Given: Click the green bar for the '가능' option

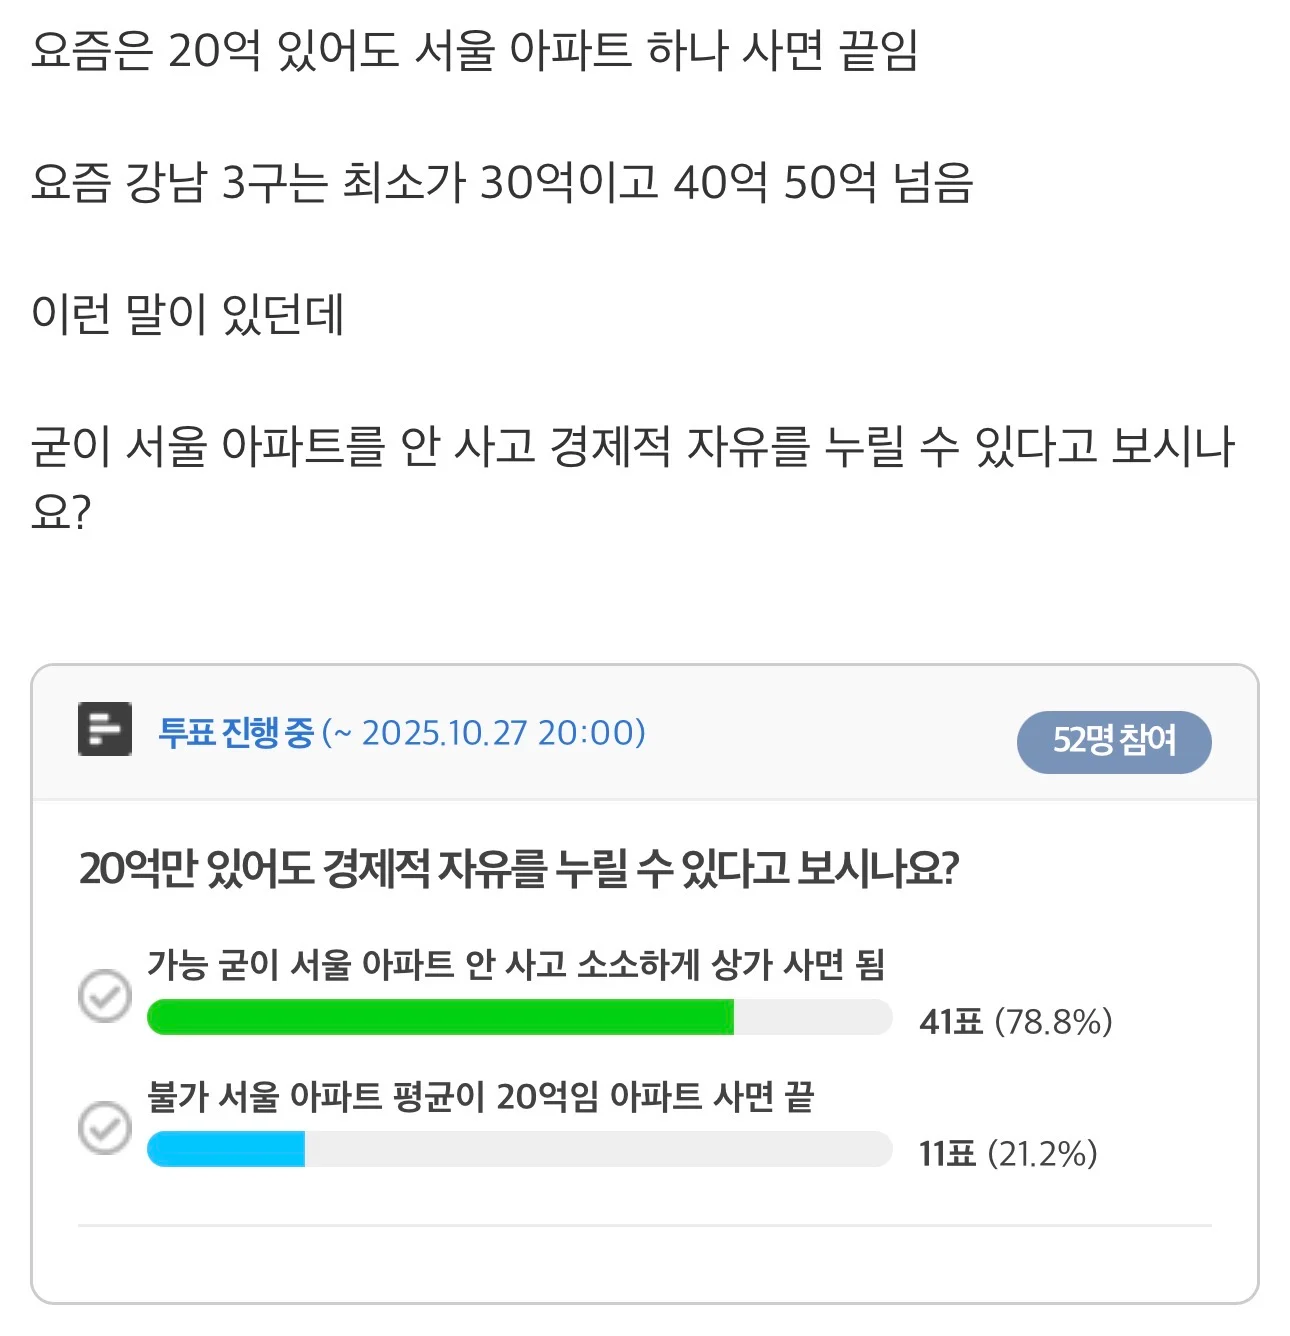Looking at the screenshot, I should (440, 1018).
